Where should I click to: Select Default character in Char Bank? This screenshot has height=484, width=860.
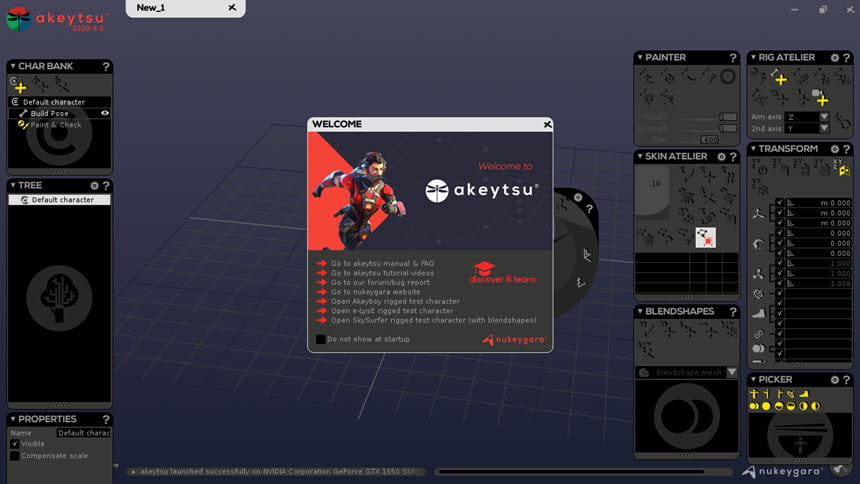(x=60, y=102)
